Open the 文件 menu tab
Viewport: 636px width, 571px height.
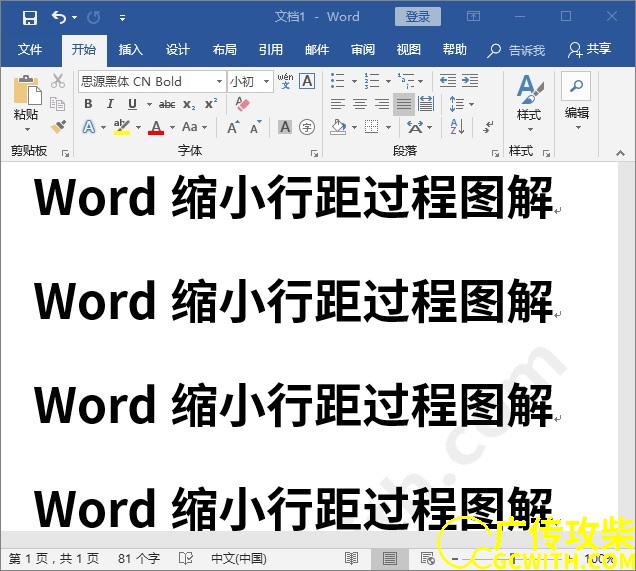pos(30,49)
